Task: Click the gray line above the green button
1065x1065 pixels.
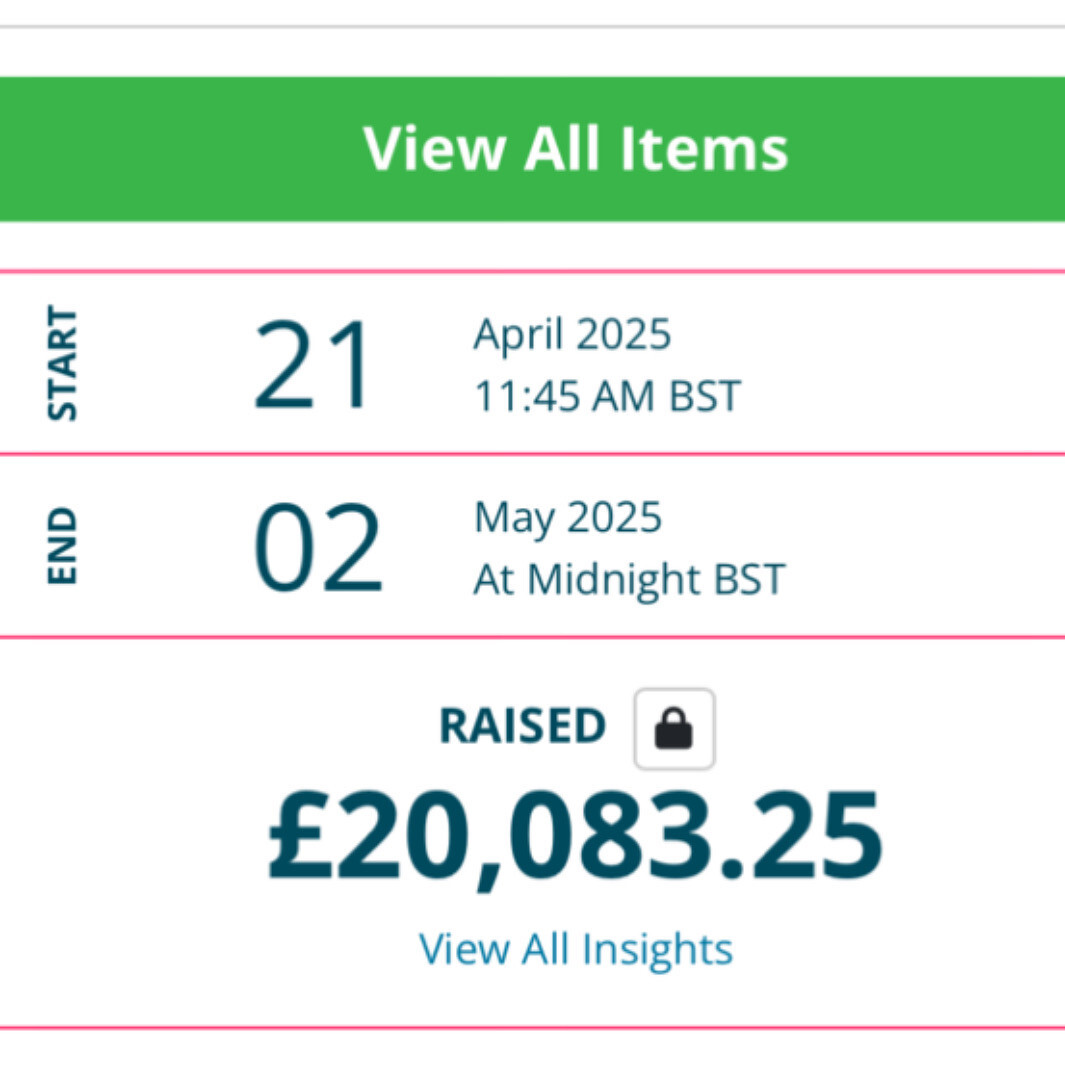Action: (x=532, y=27)
